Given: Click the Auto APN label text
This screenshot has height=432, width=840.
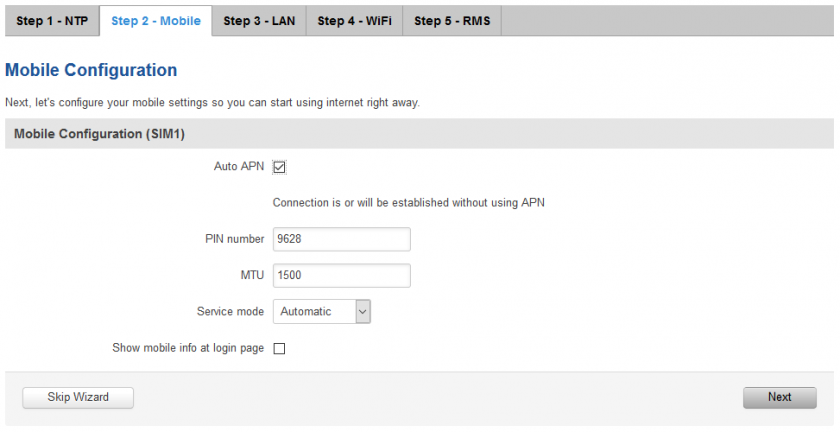Looking at the screenshot, I should [x=239, y=166].
